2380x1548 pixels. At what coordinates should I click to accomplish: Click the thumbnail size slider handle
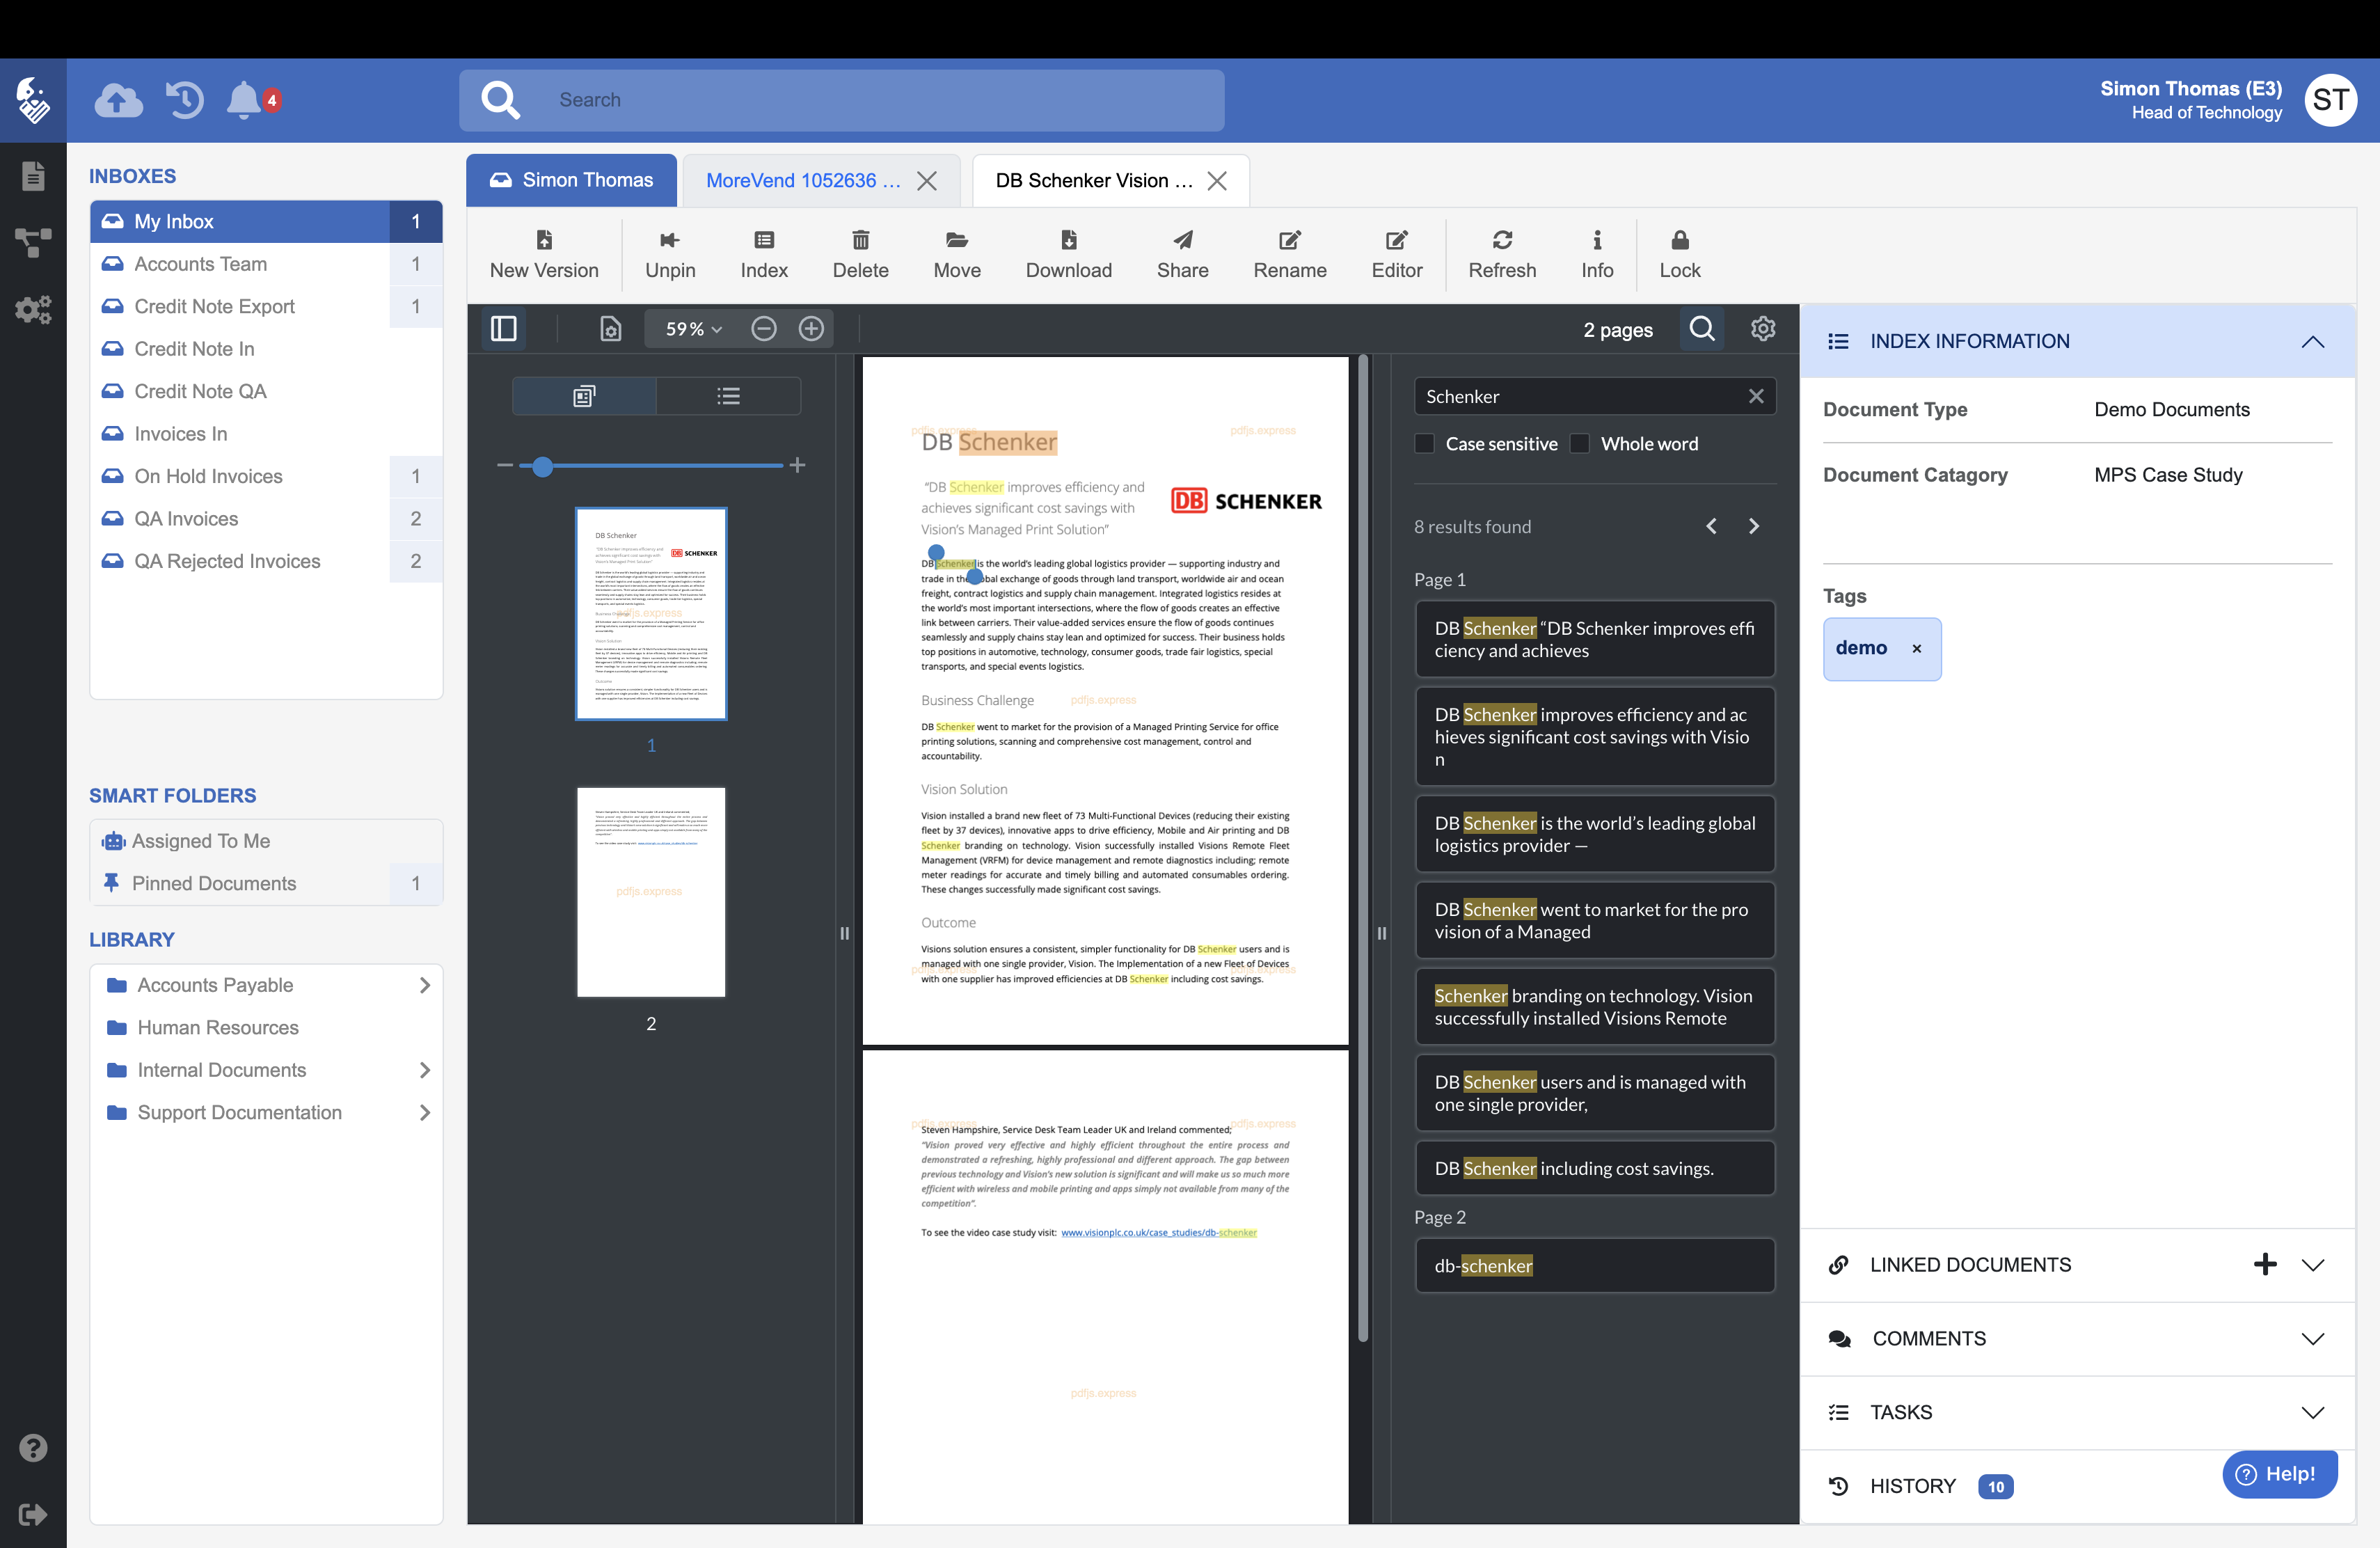click(542, 466)
